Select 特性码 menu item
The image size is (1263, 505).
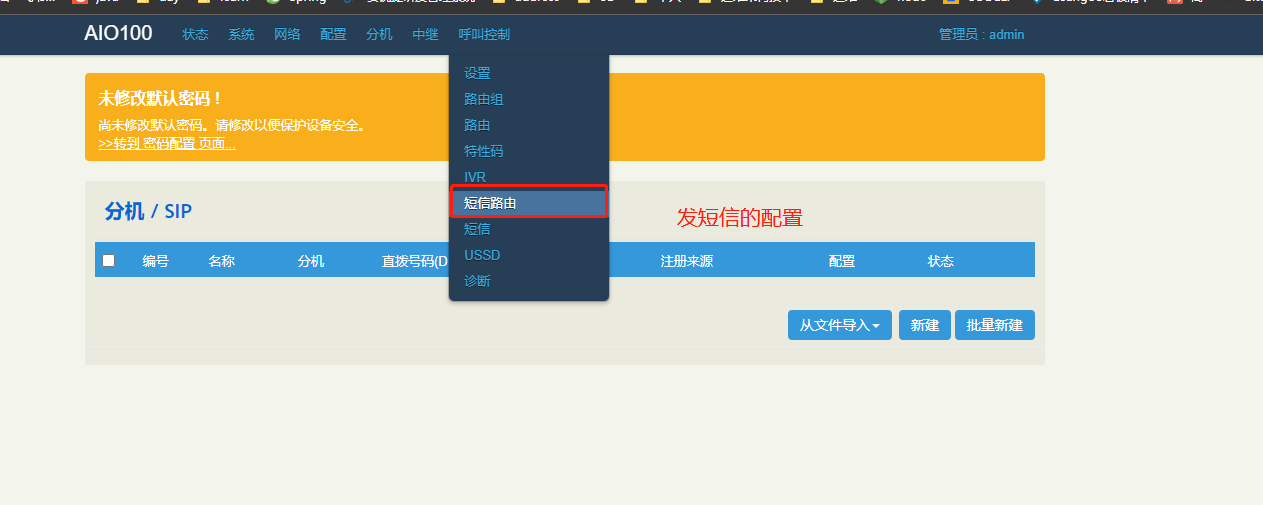pos(529,151)
